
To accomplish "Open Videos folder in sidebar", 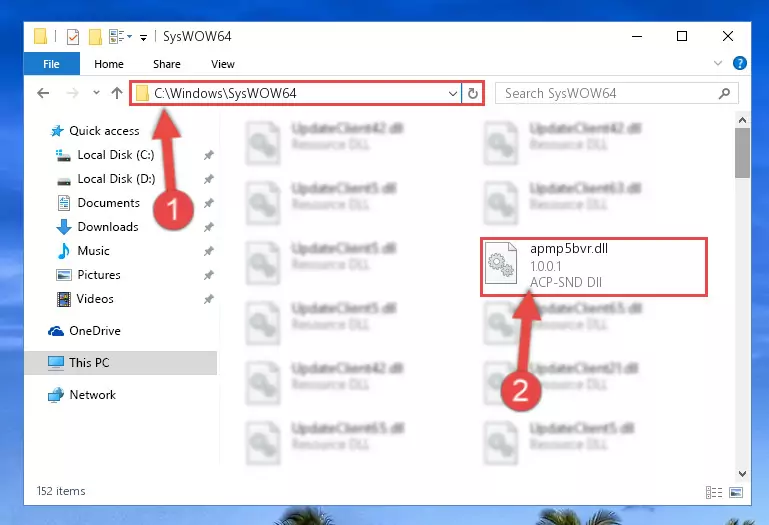I will point(95,299).
